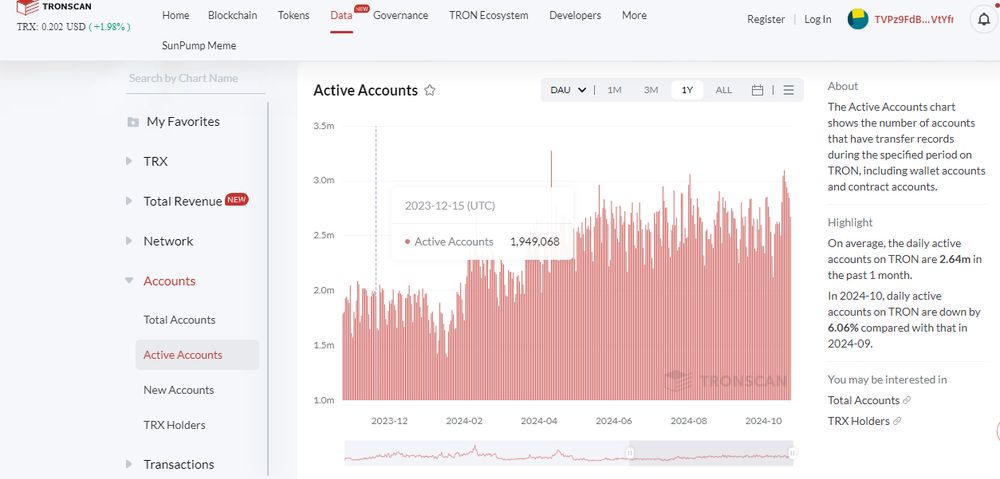The image size is (1000, 479).
Task: Open TRX Holders under interested in
Action: pyautogui.click(x=858, y=422)
